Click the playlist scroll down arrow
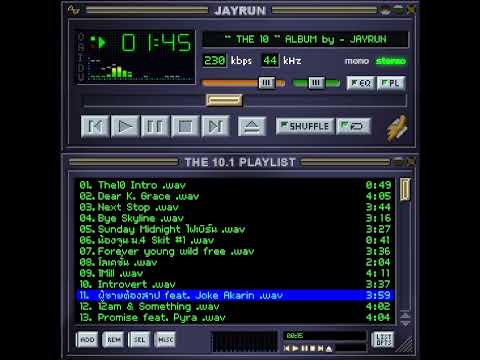This screenshot has height=360, width=480. pyautogui.click(x=405, y=323)
